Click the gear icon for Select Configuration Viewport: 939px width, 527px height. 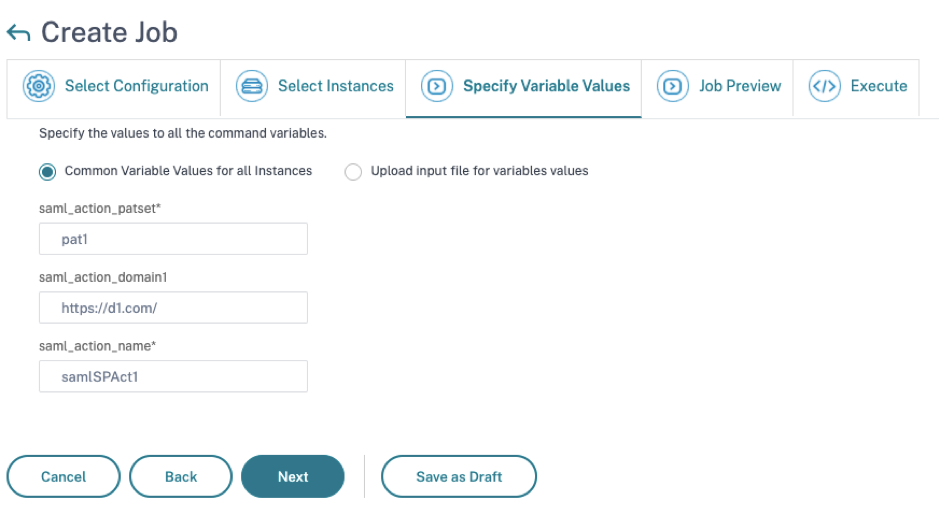coord(39,86)
